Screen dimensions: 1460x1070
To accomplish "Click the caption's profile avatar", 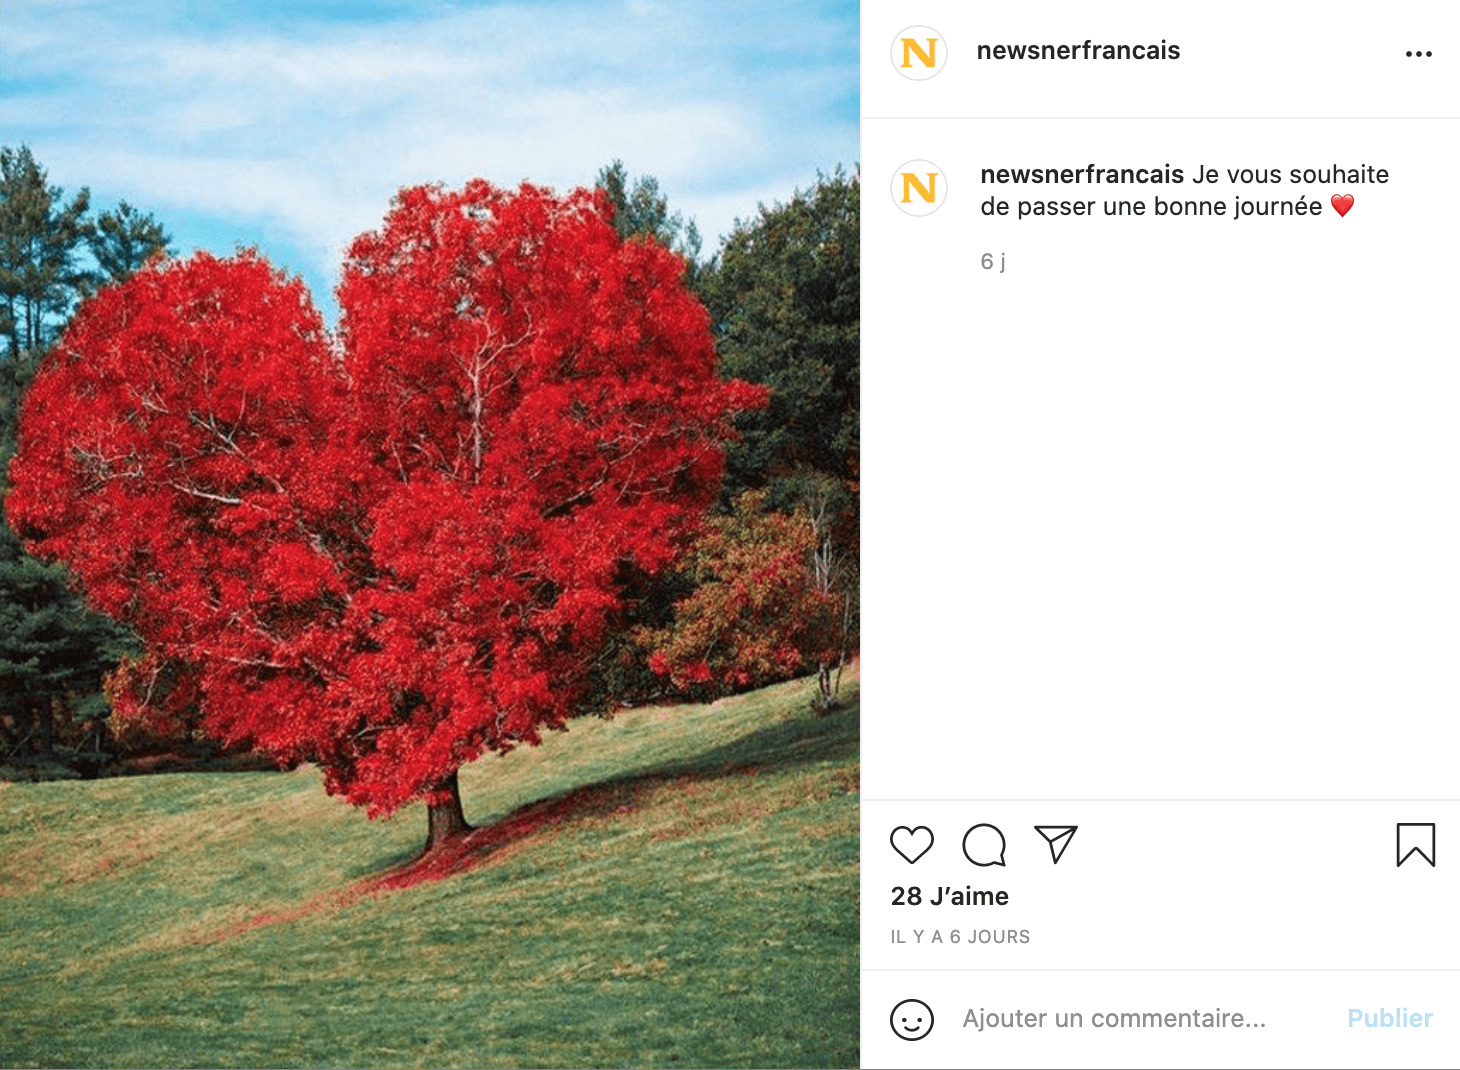I will coord(919,188).
